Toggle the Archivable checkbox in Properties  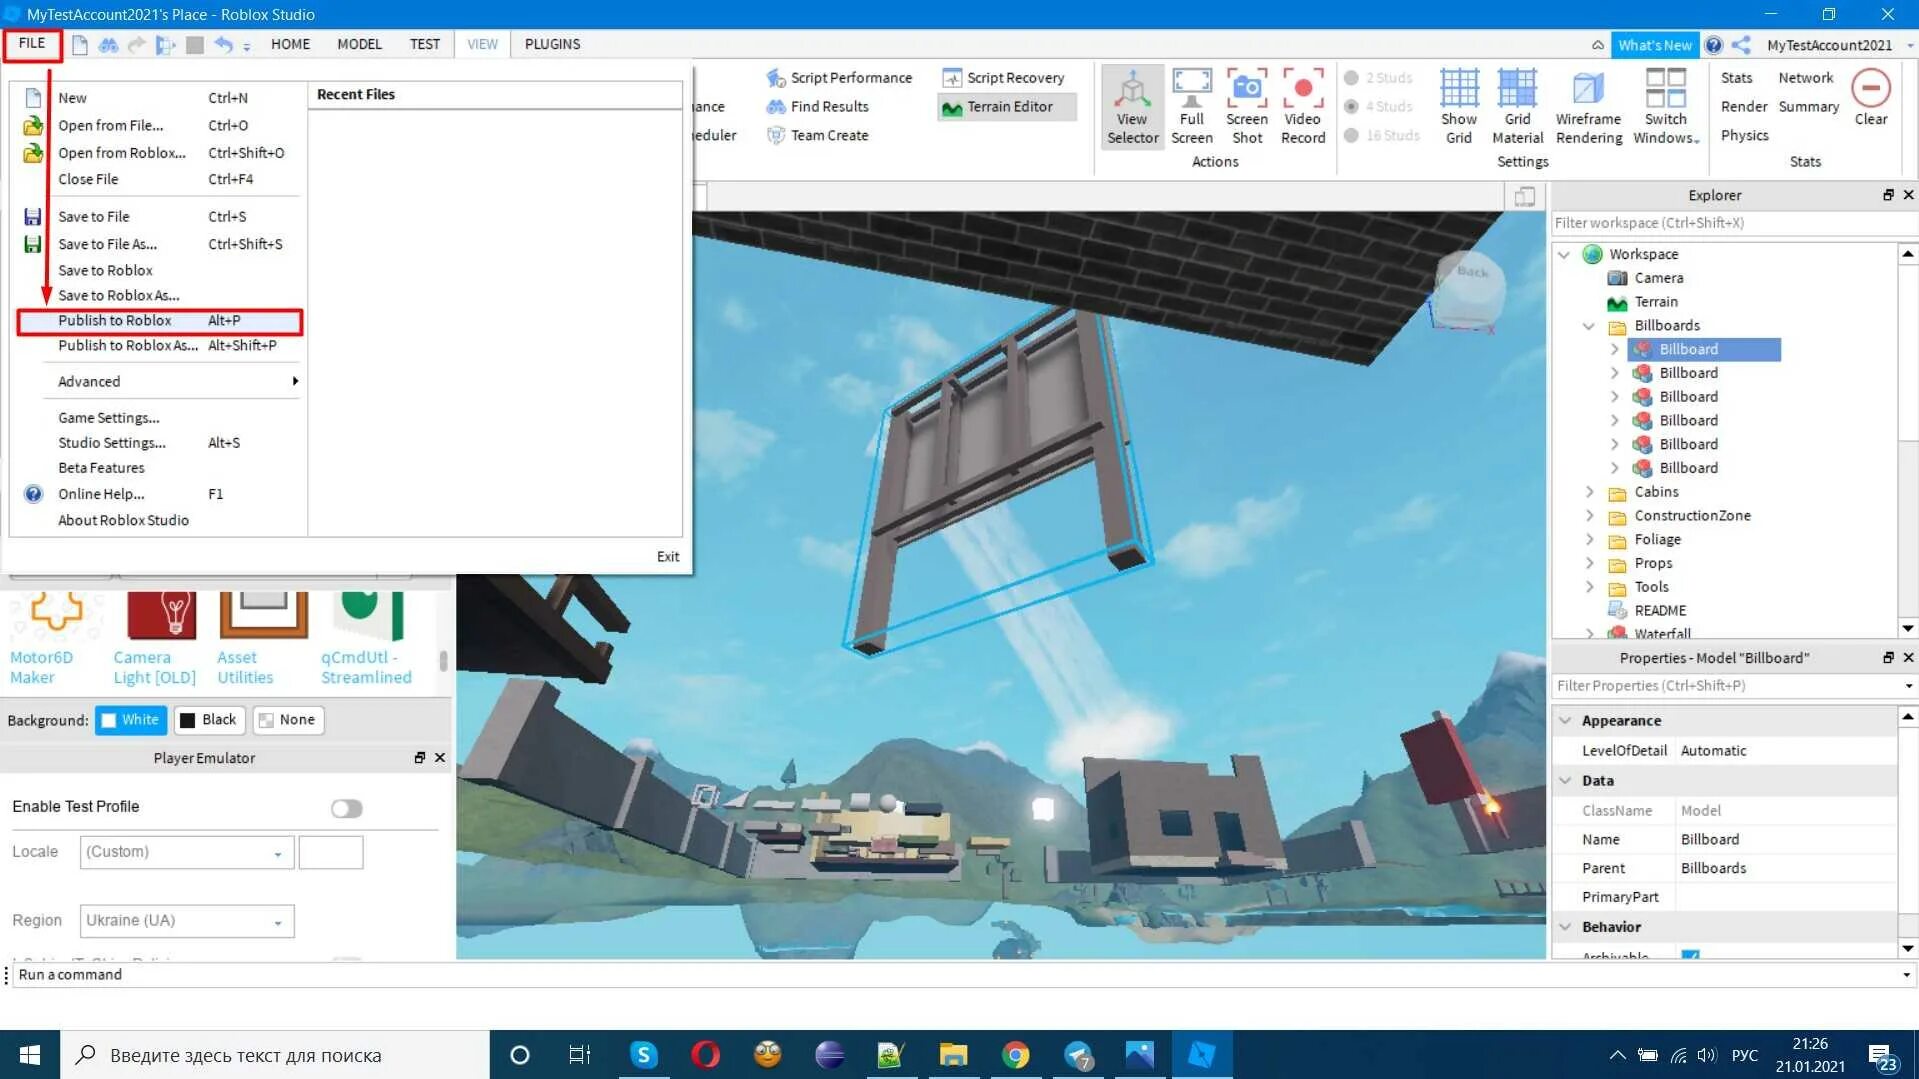pos(1690,956)
